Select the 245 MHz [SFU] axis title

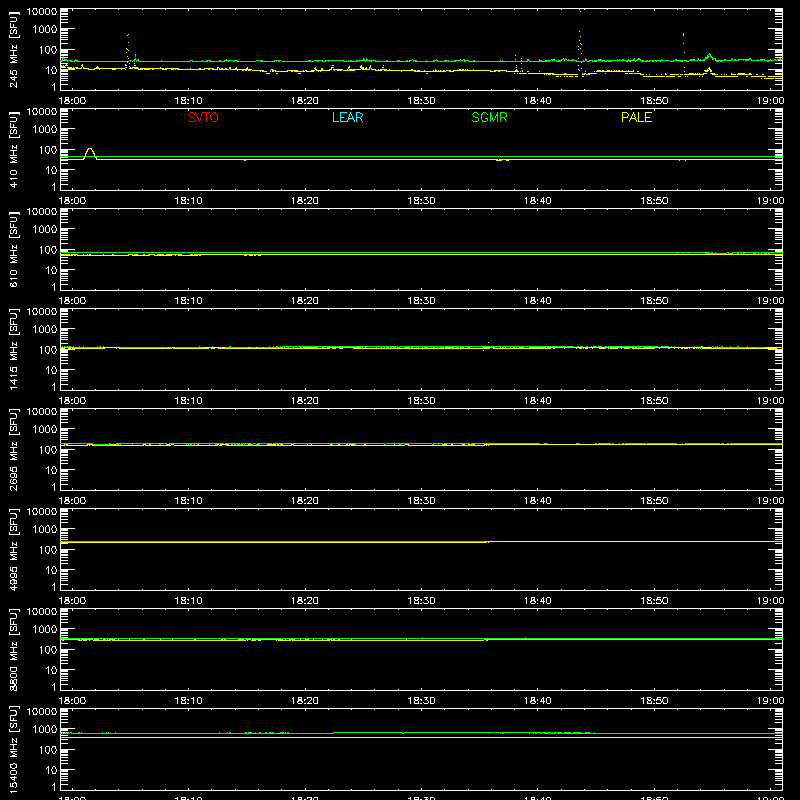13,49
